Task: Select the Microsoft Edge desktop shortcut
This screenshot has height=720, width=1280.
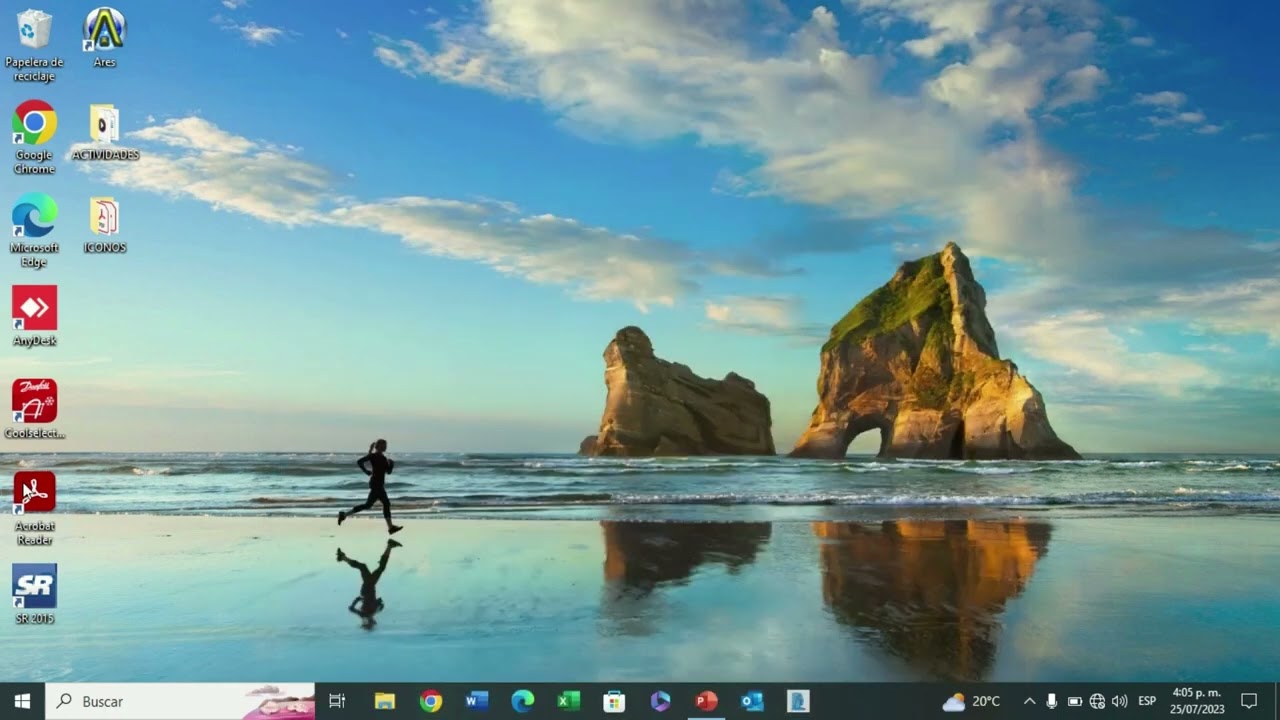Action: pyautogui.click(x=34, y=230)
